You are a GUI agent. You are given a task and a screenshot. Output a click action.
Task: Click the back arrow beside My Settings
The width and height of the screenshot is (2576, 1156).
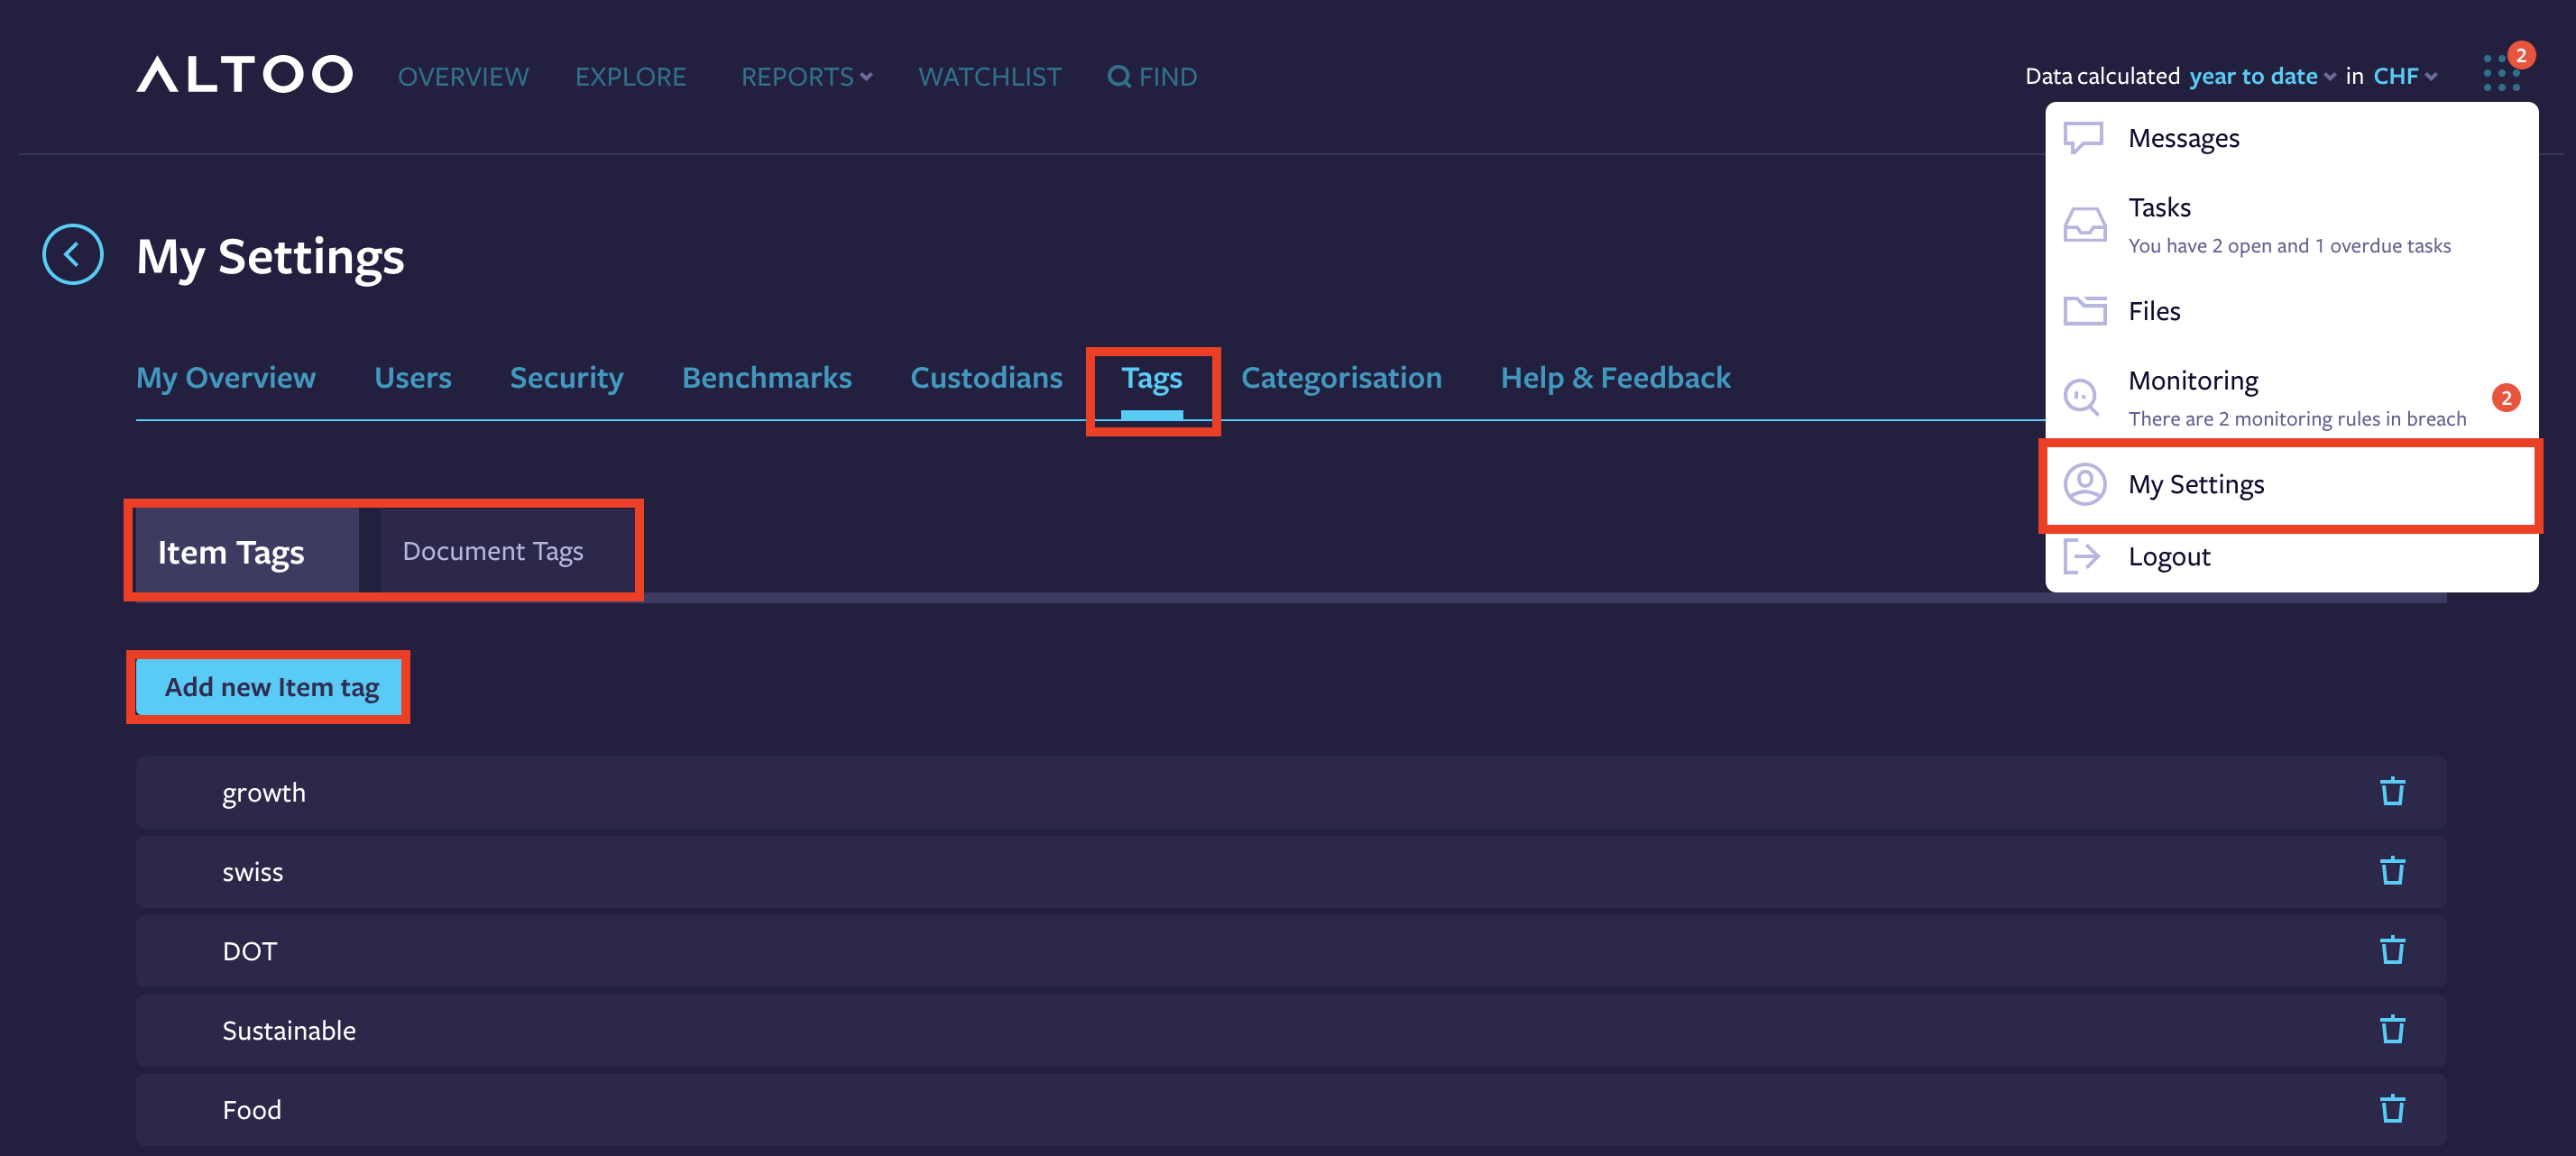click(x=72, y=254)
